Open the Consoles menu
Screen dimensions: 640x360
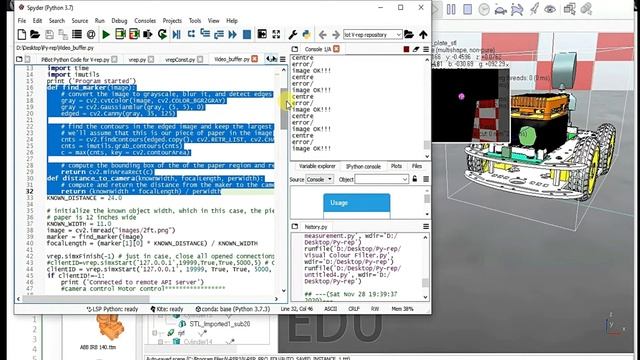point(145,21)
